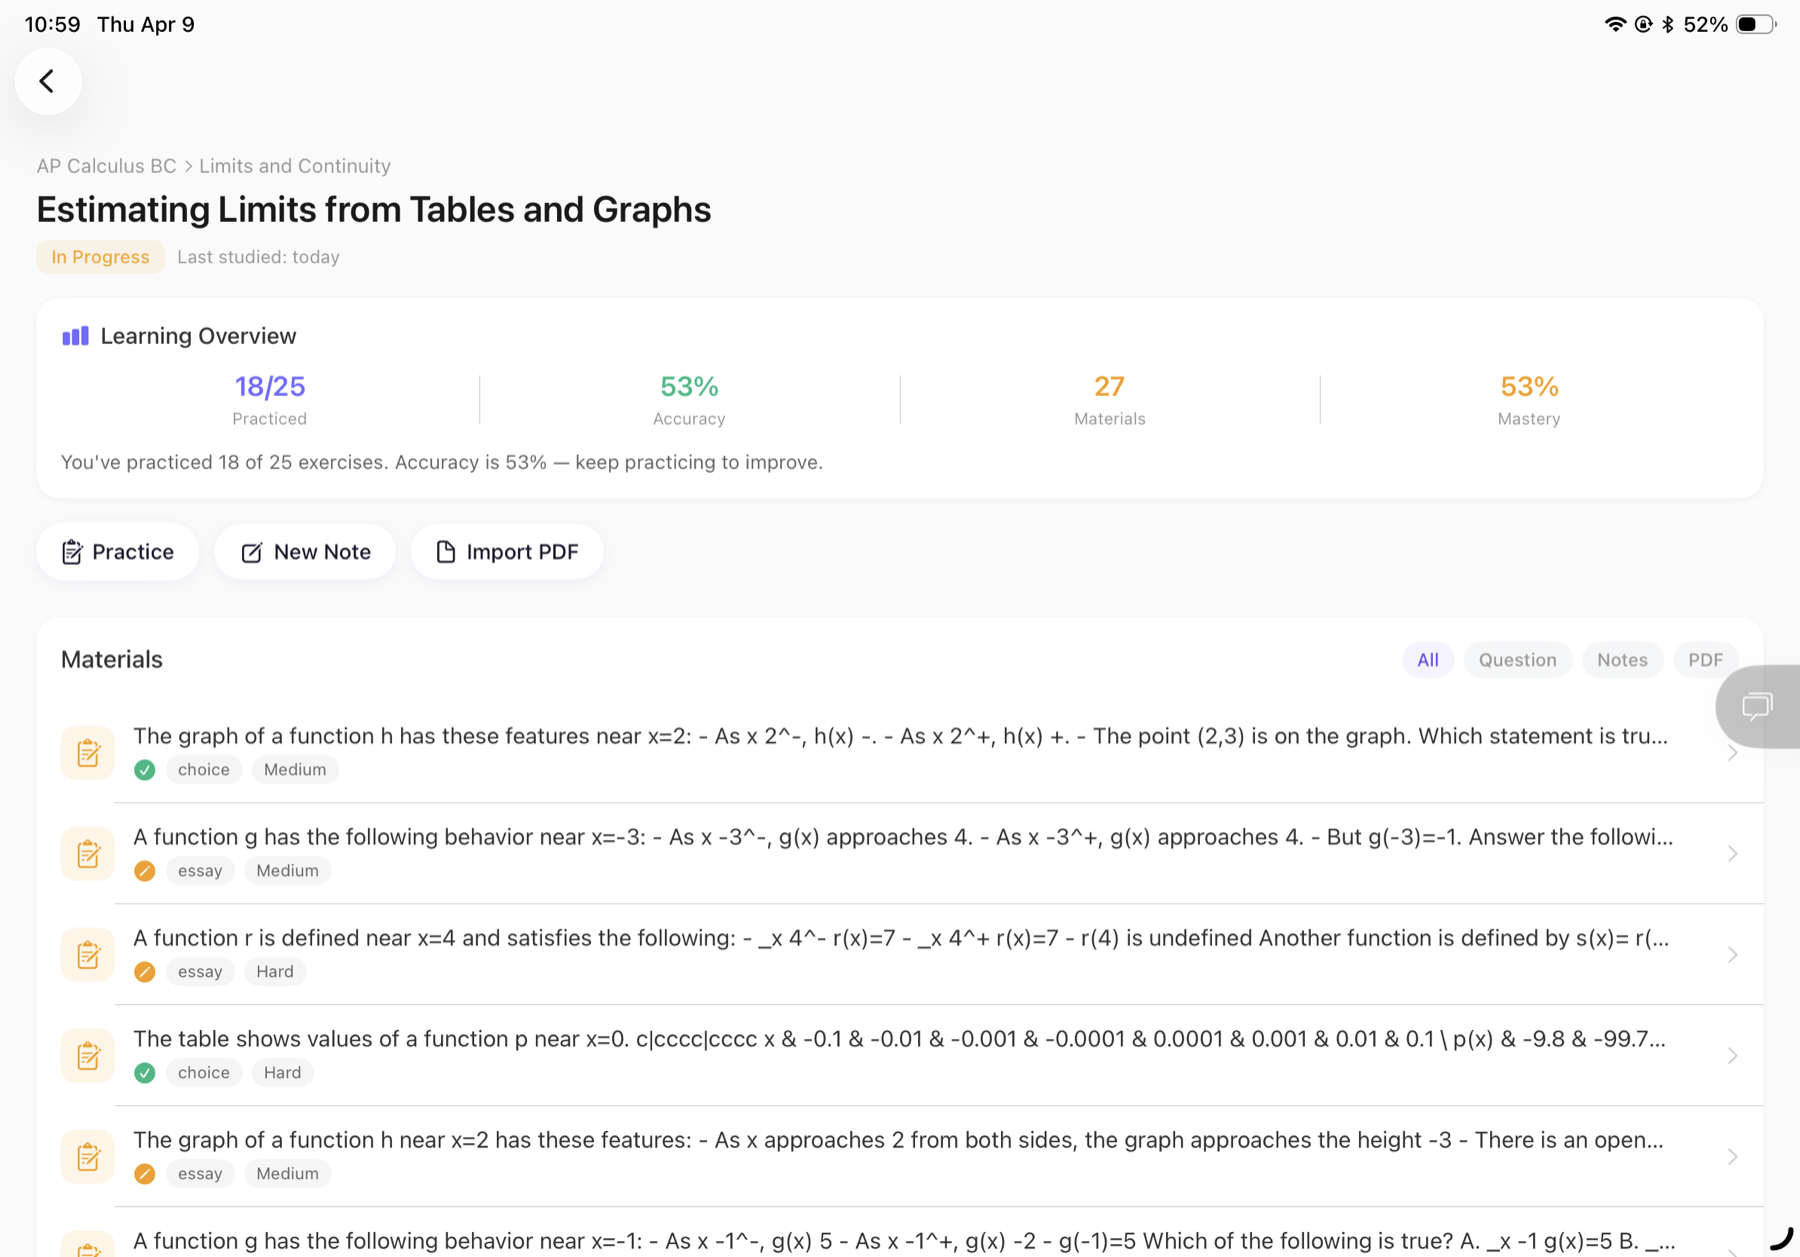This screenshot has height=1257, width=1800.
Task: Open the 'g(-3)=-1' question via its chevron
Action: pos(1733,853)
